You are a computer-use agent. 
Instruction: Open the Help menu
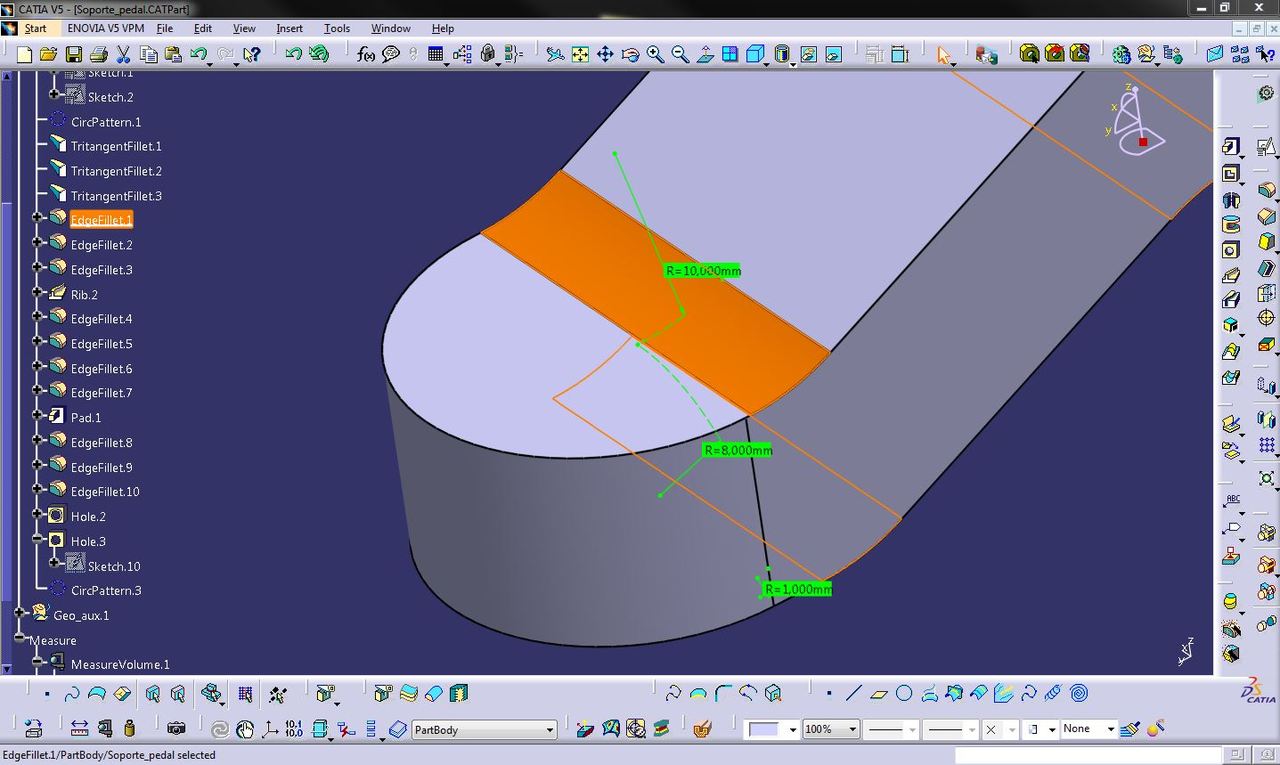tap(443, 28)
